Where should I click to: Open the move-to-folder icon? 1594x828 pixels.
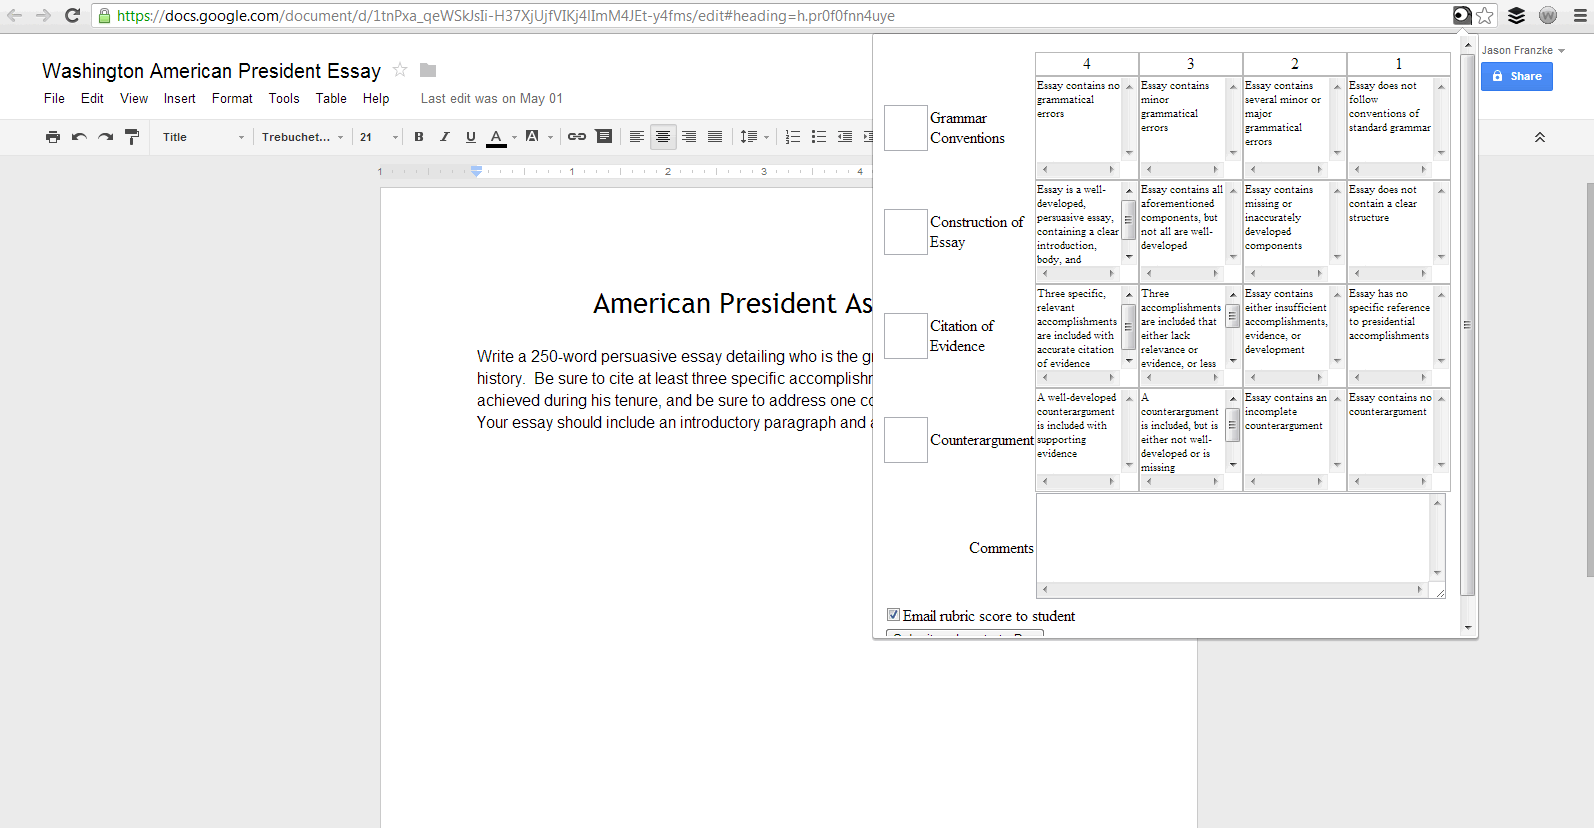tap(428, 70)
